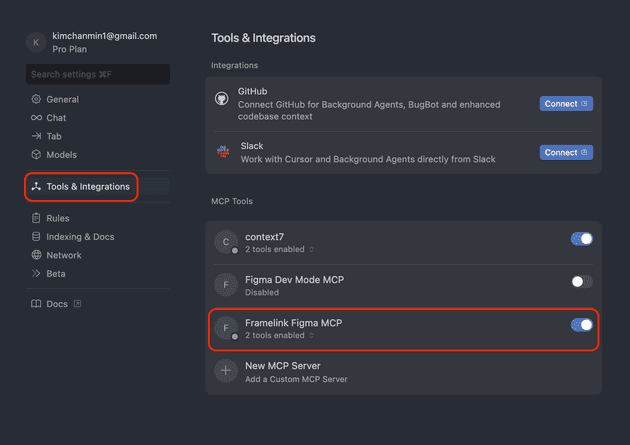This screenshot has width=630, height=445.
Task: Click the Framelink Figma MCP name
Action: coord(294,323)
